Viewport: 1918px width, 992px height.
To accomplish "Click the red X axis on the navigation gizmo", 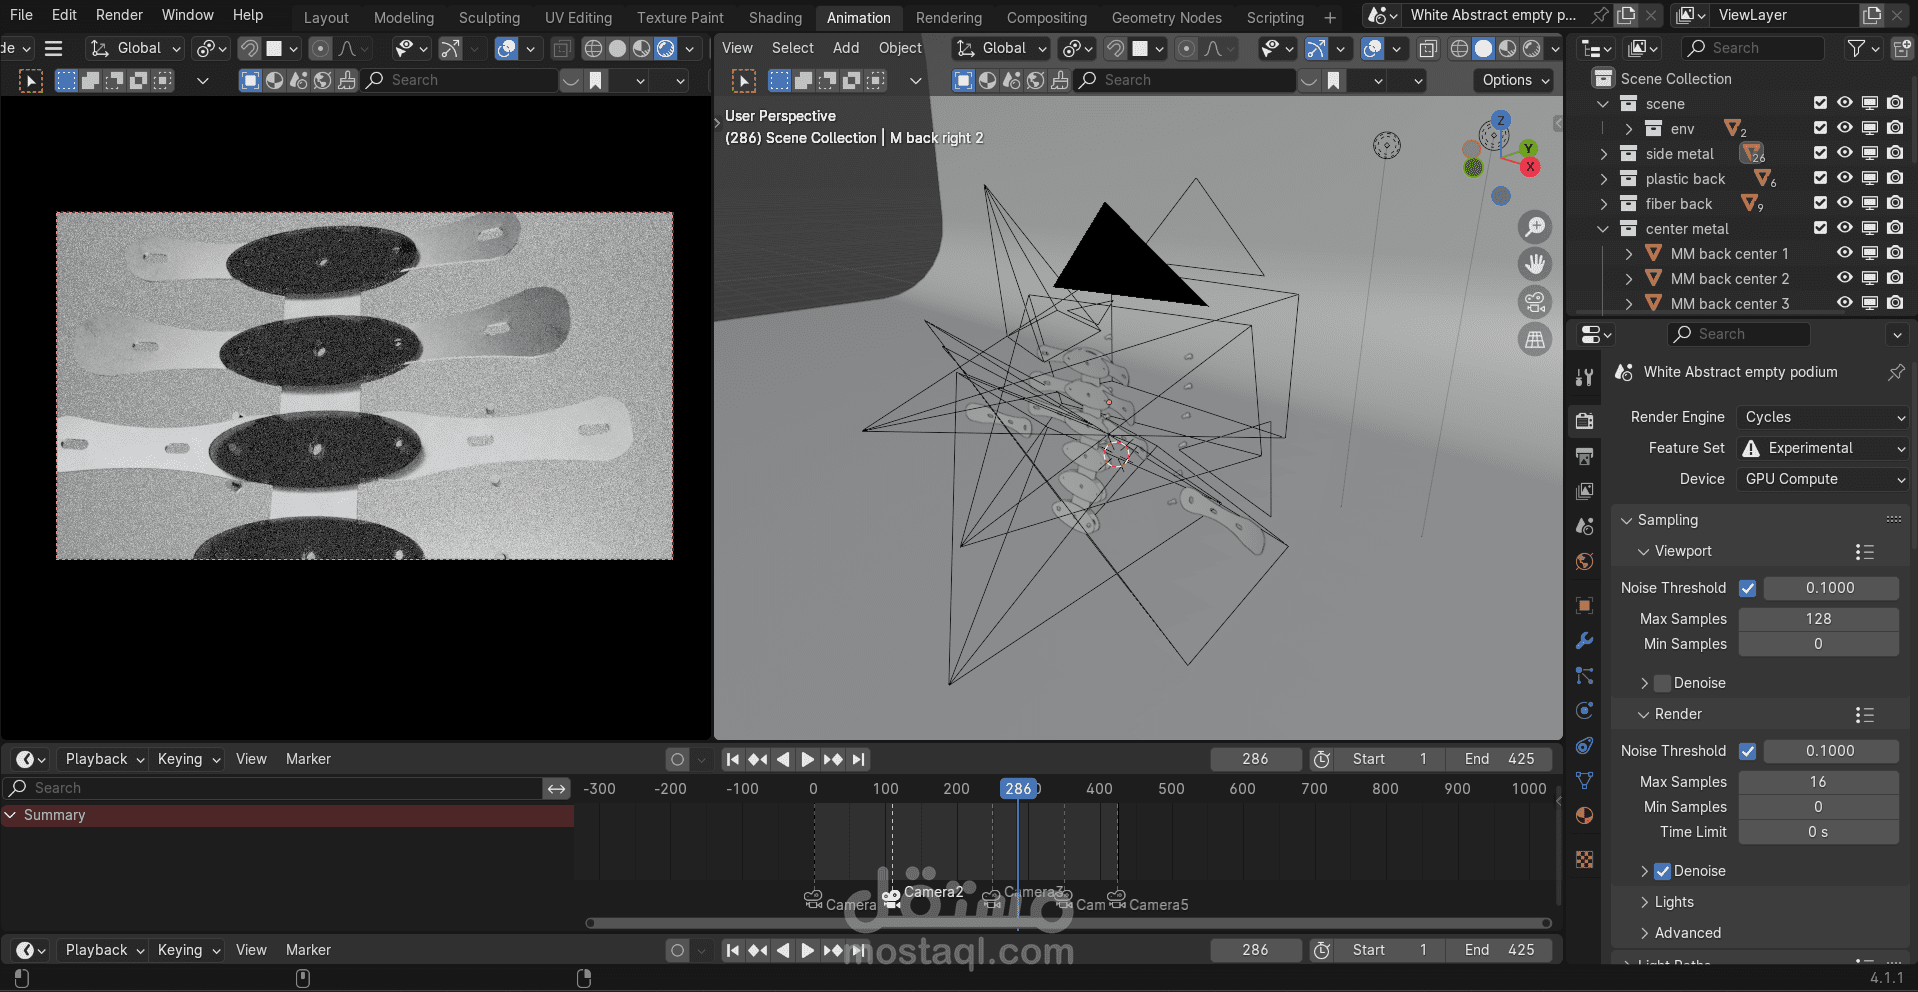I will (1530, 167).
